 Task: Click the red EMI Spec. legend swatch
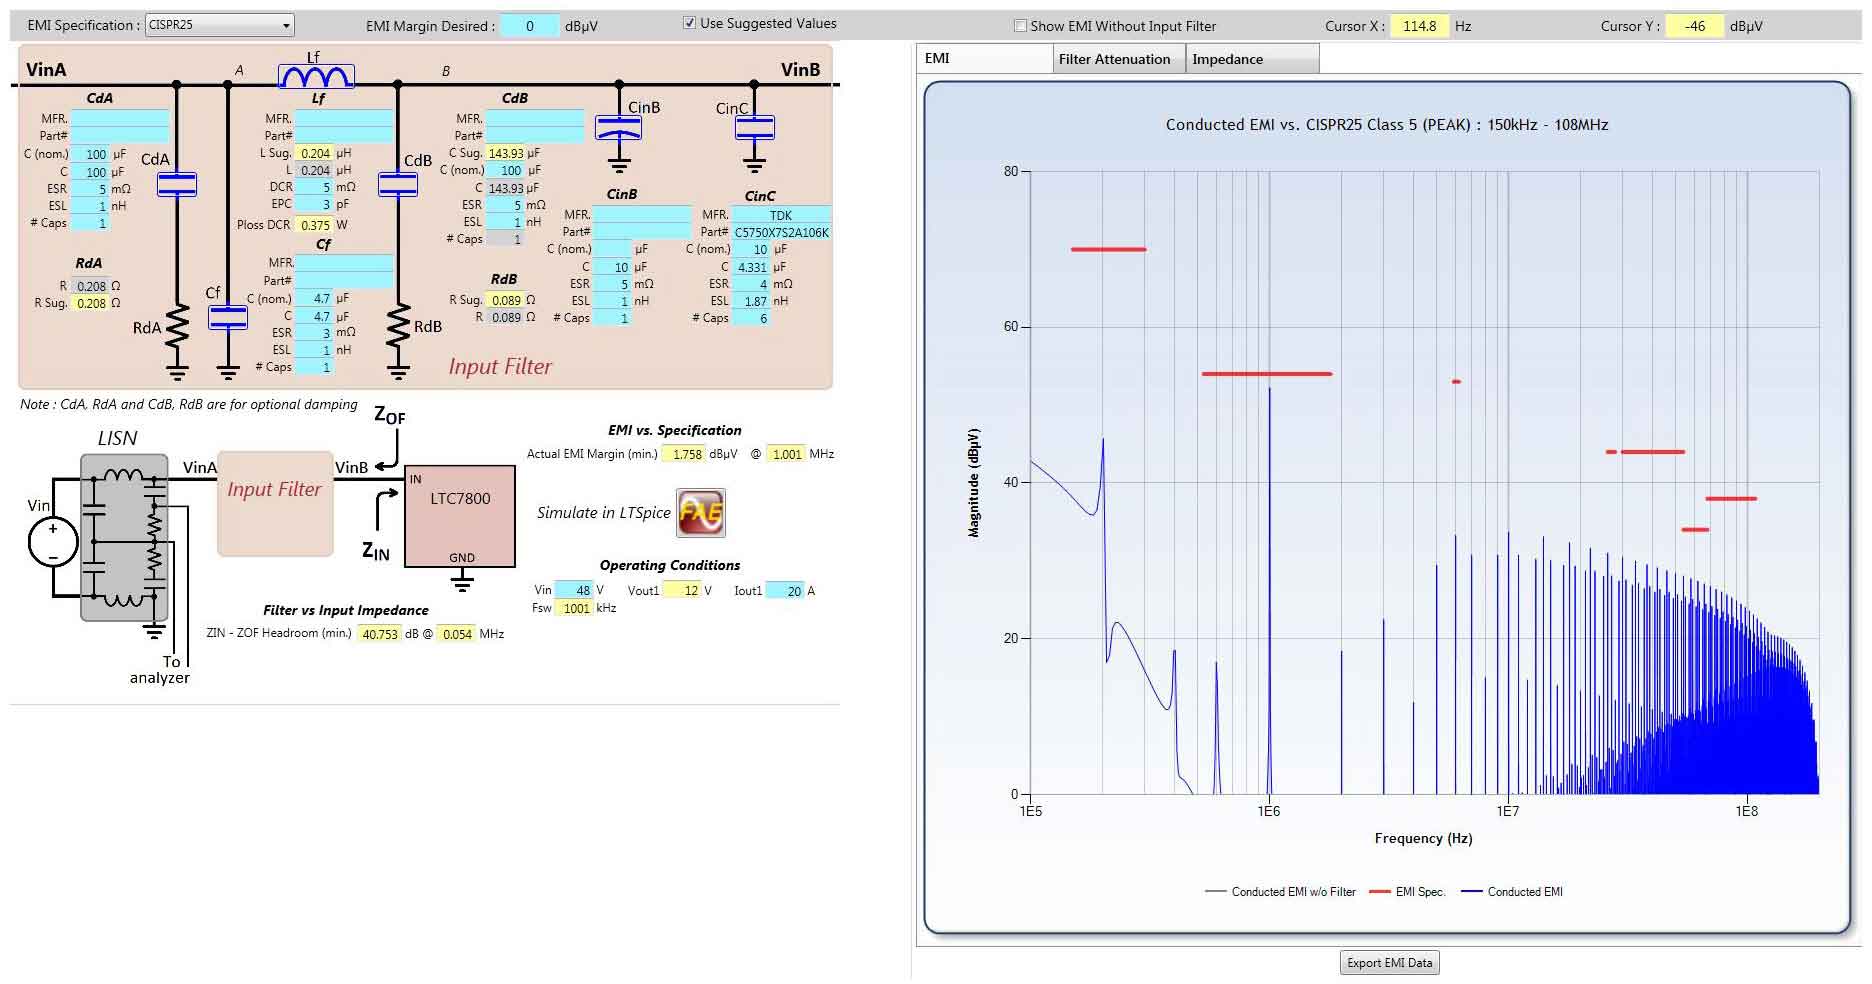[x=1380, y=892]
